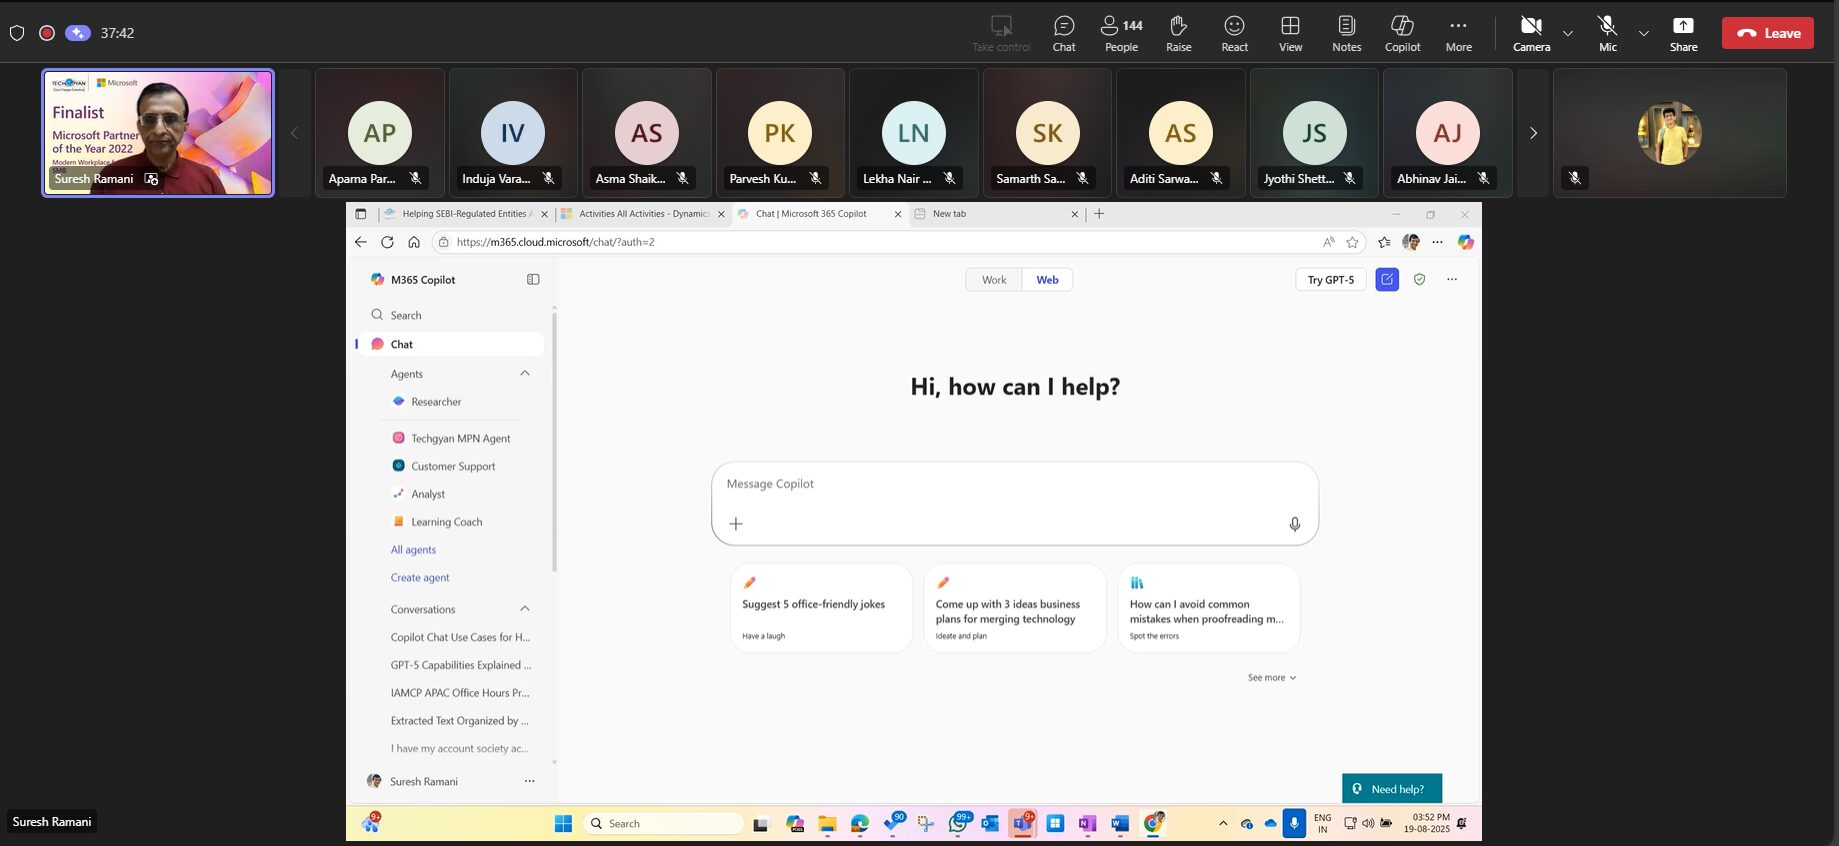Switch Copilot to Work mode
Viewport: 1839px width, 846px height.
tap(993, 280)
